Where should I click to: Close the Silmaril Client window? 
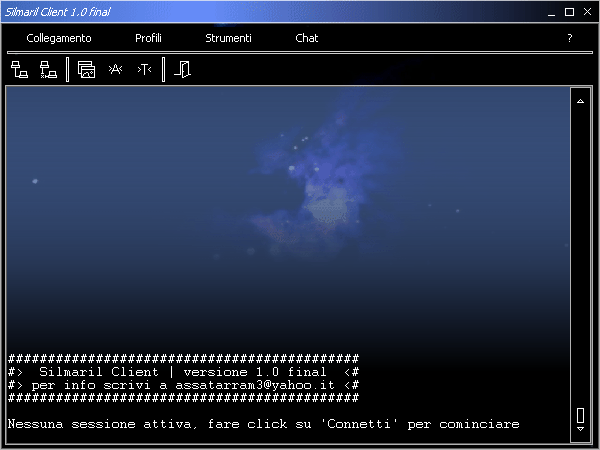pos(587,12)
